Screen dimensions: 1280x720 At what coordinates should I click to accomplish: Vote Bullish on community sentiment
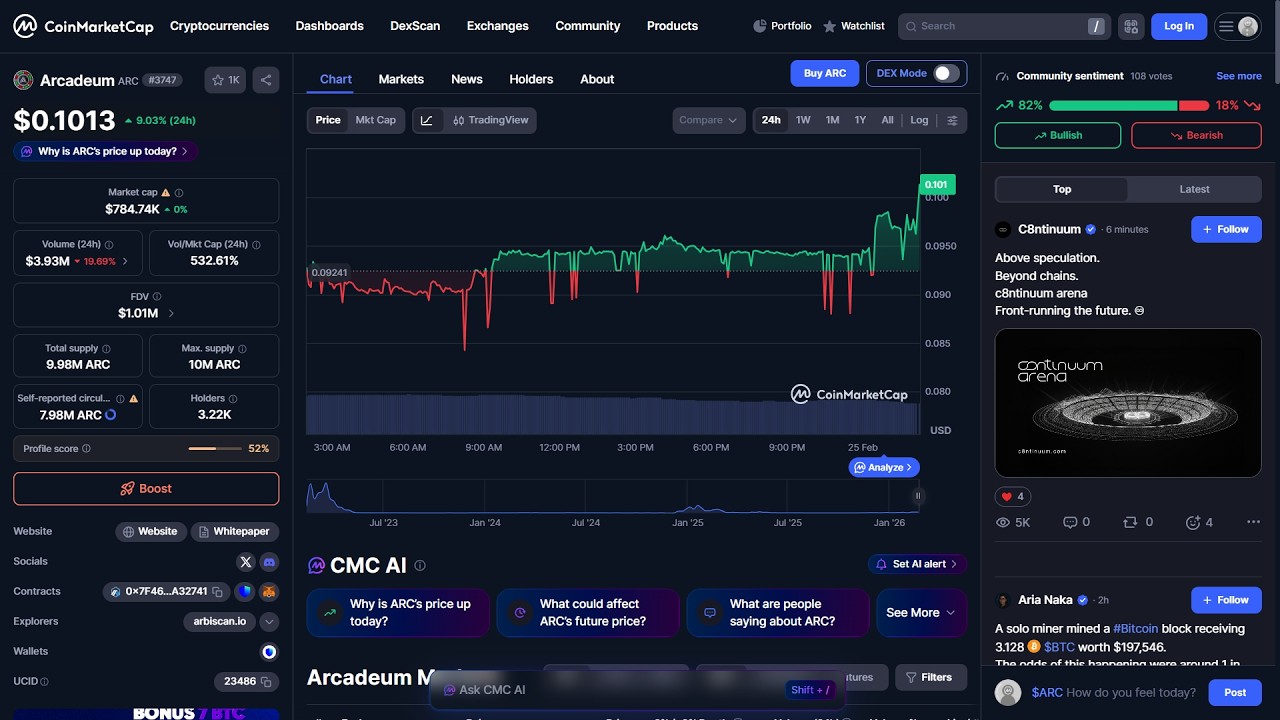click(x=1058, y=135)
